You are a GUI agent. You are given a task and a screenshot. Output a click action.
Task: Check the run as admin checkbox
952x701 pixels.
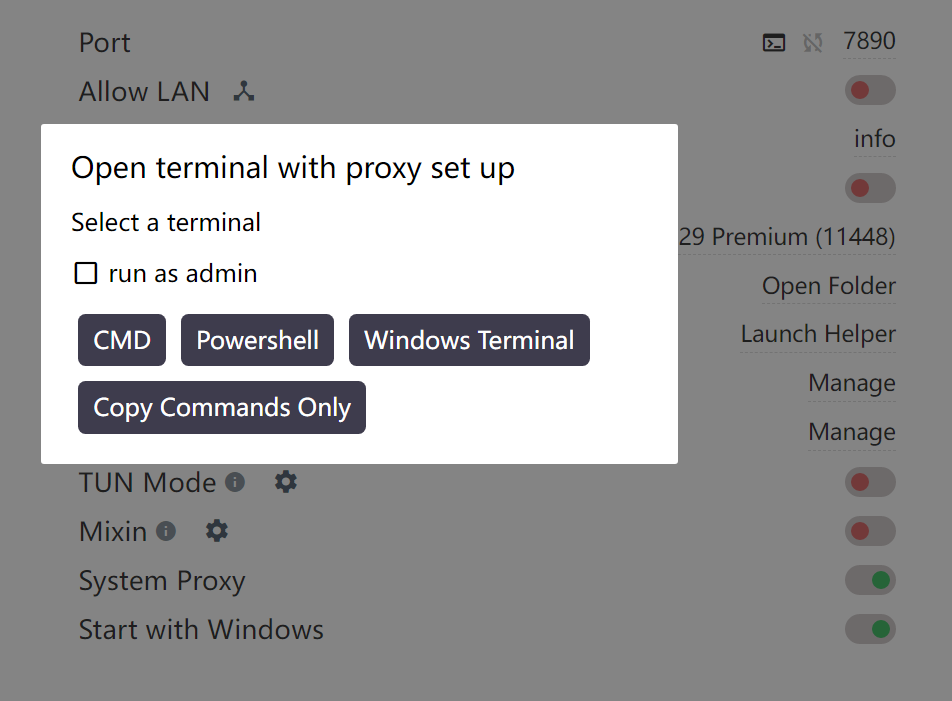point(86,273)
